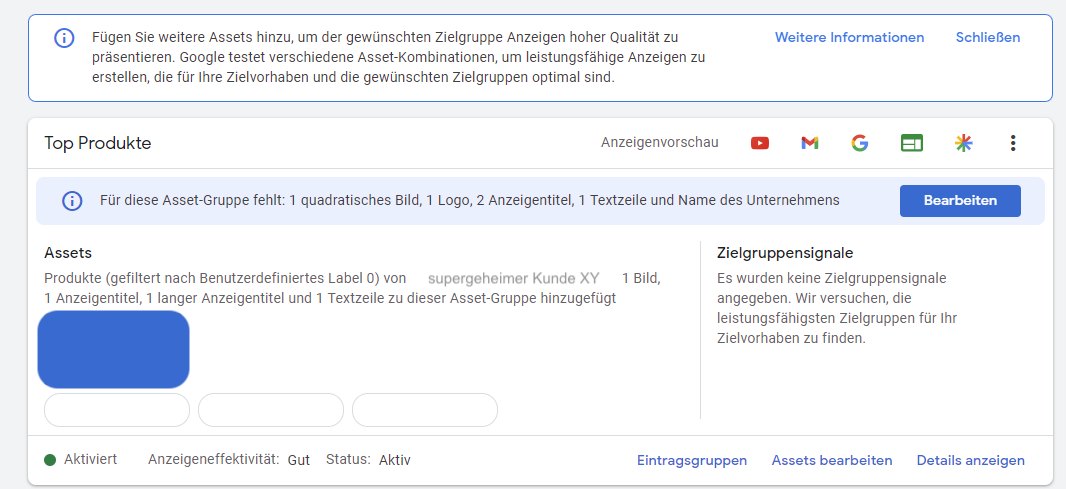Open the Weitere Informationen link
This screenshot has height=489, width=1066.
tap(849, 37)
